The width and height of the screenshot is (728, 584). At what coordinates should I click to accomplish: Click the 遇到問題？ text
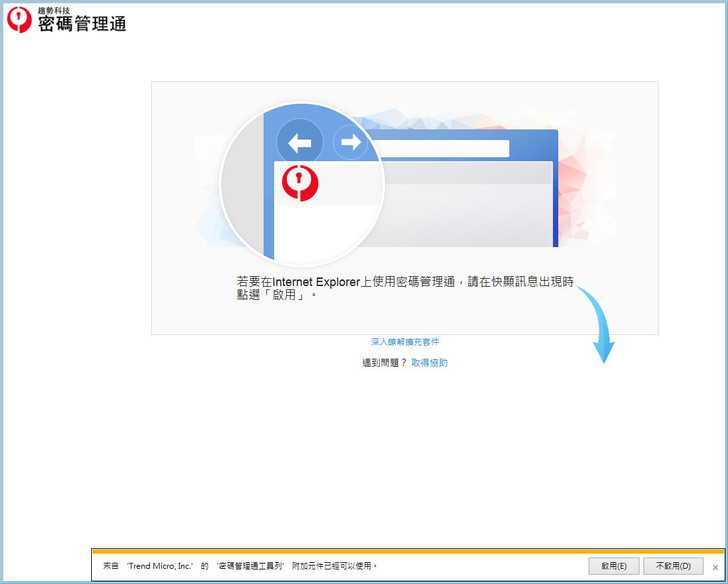coord(384,363)
